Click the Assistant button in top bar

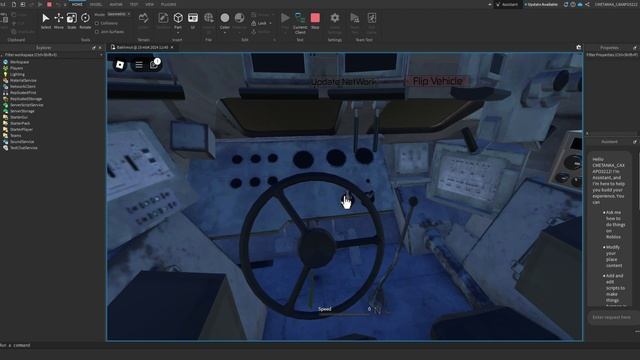coord(507,4)
